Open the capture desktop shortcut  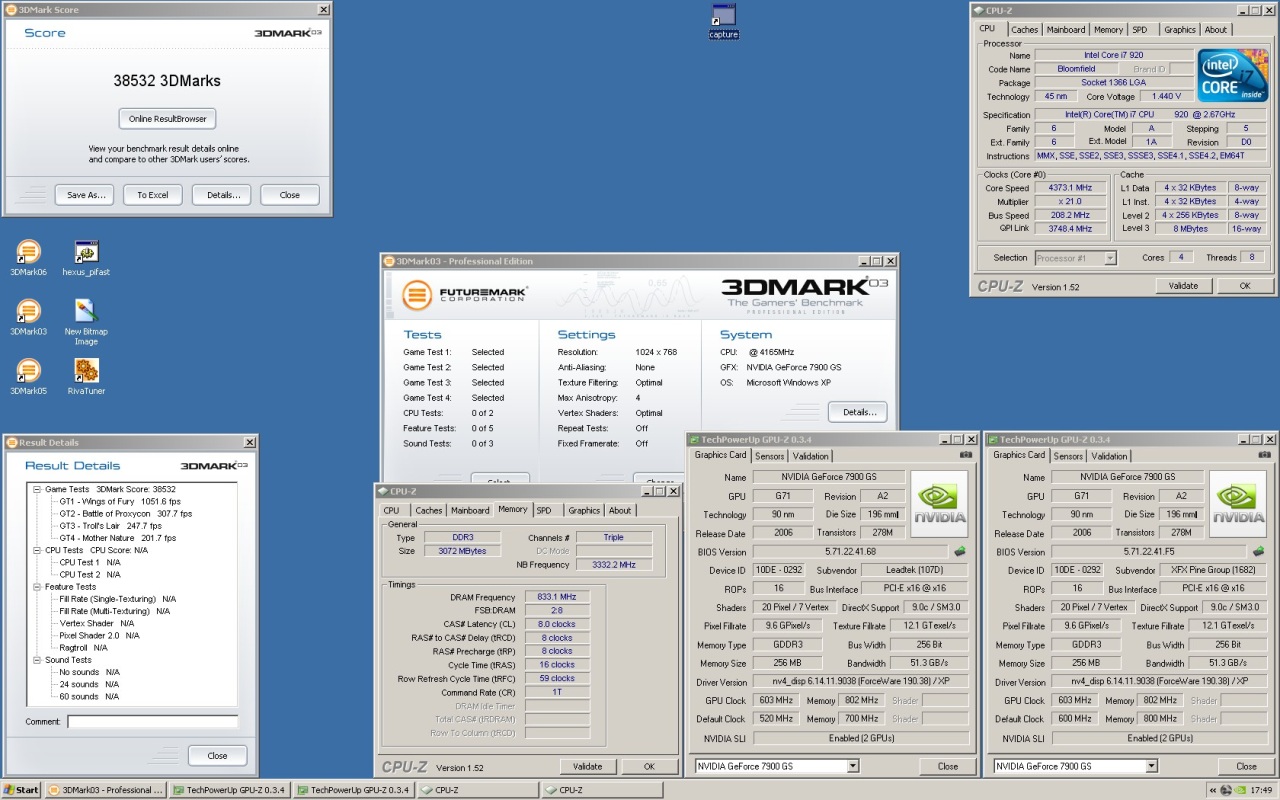point(723,21)
